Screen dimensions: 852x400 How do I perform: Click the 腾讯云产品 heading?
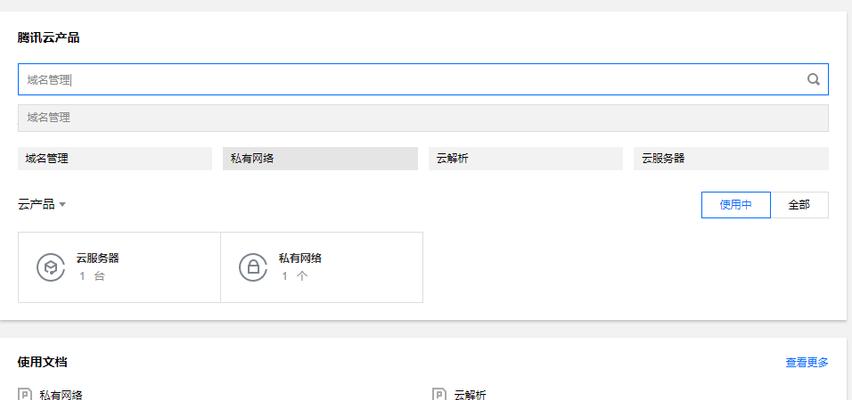tap(48, 38)
